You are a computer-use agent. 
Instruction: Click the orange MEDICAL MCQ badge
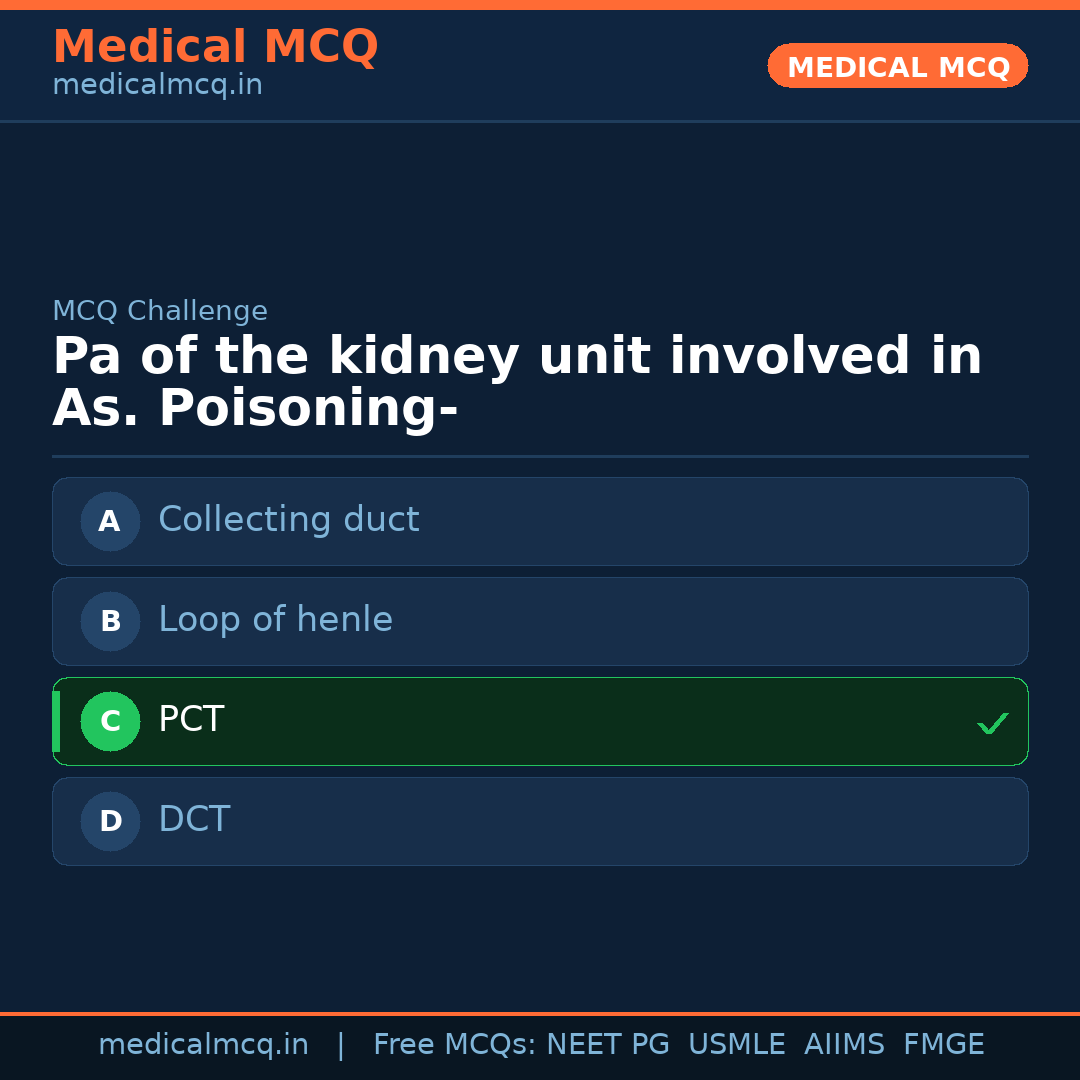tap(897, 66)
